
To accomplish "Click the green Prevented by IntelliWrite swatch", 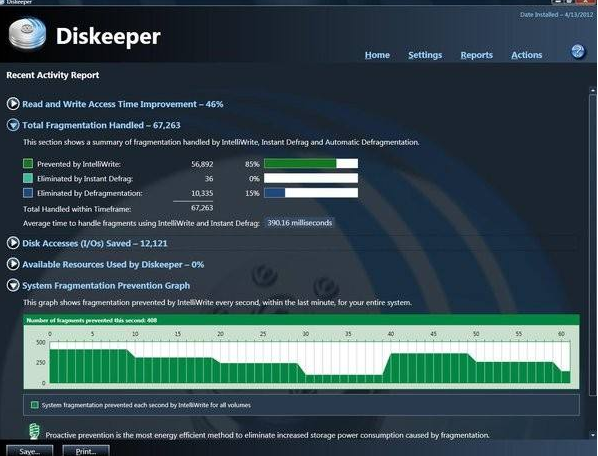I will [28, 164].
